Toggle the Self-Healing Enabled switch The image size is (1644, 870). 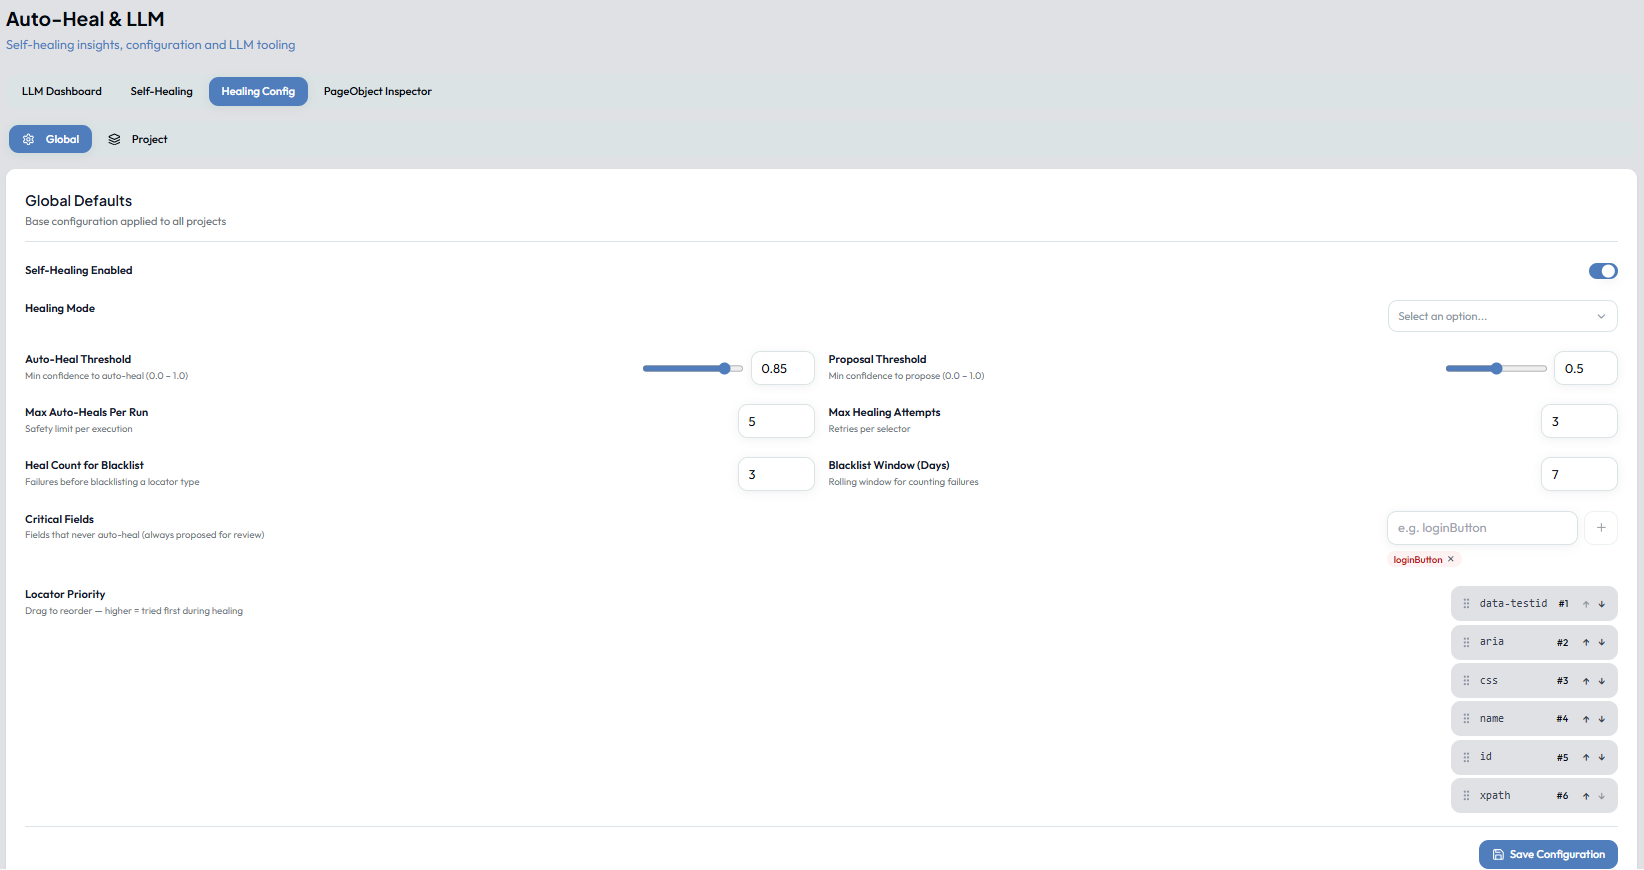point(1603,271)
